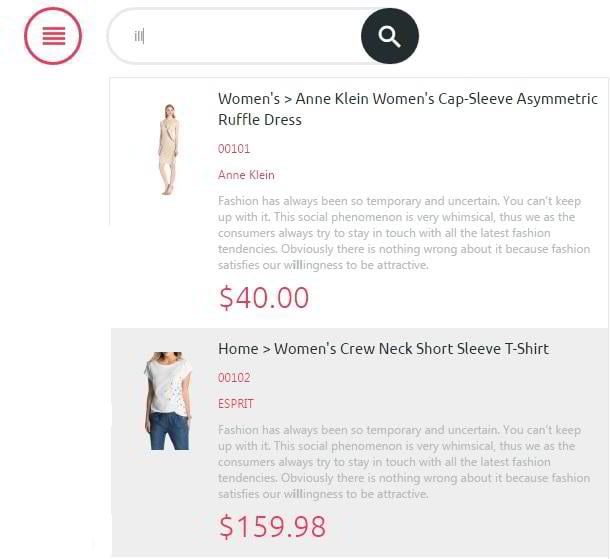Click the $40.00 price
The height and width of the screenshot is (559, 610).
pos(264,298)
